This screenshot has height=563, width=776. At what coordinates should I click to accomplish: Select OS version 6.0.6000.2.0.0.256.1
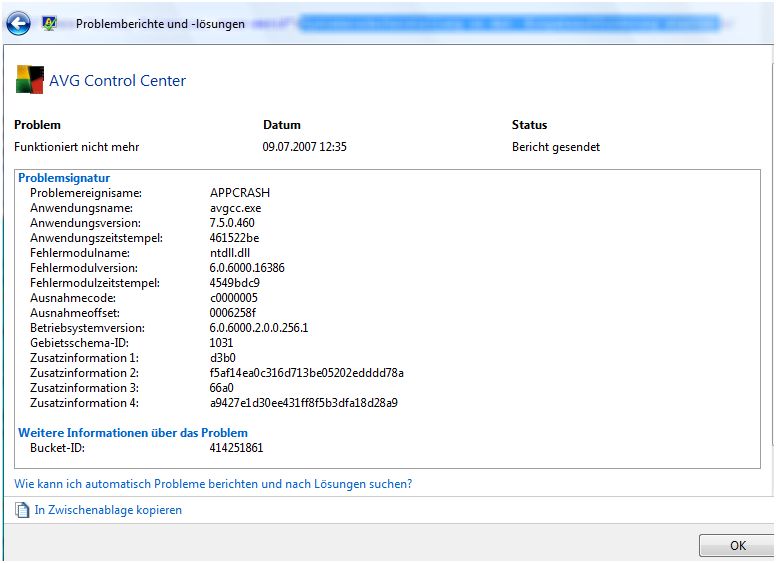pos(259,328)
